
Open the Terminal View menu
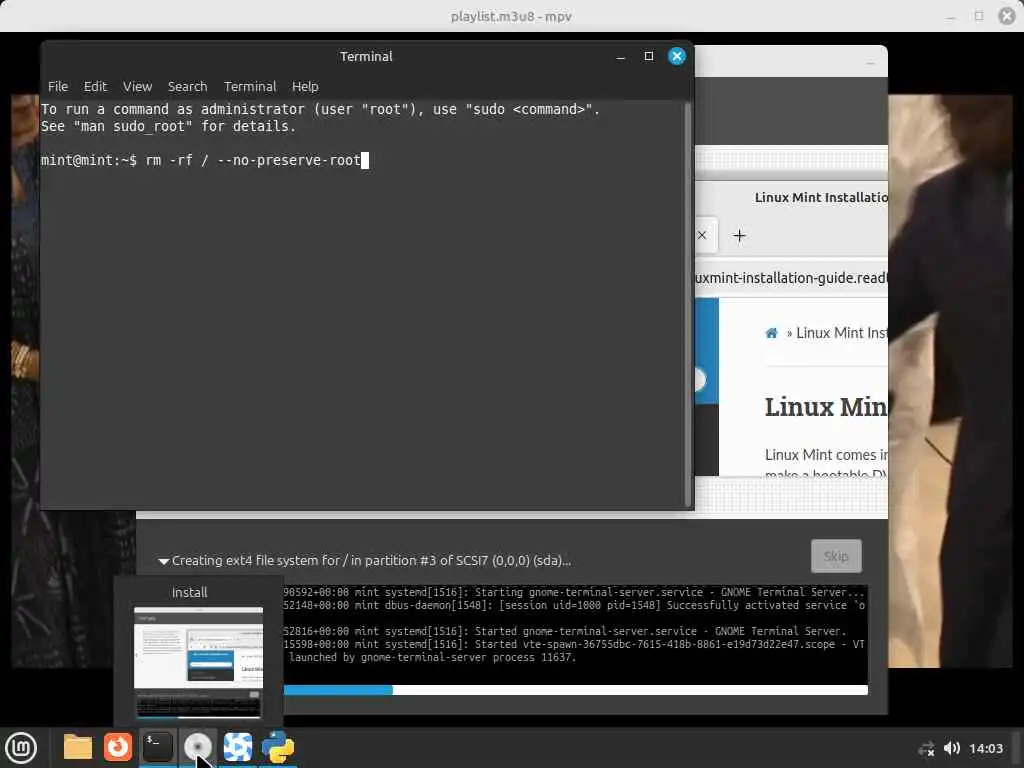coord(137,86)
